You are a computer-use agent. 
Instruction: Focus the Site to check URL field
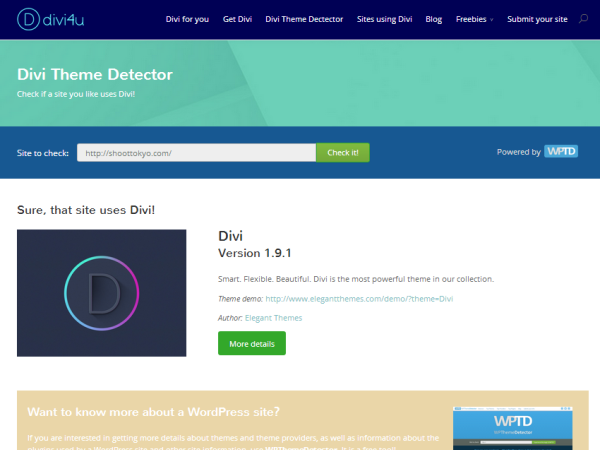click(197, 153)
